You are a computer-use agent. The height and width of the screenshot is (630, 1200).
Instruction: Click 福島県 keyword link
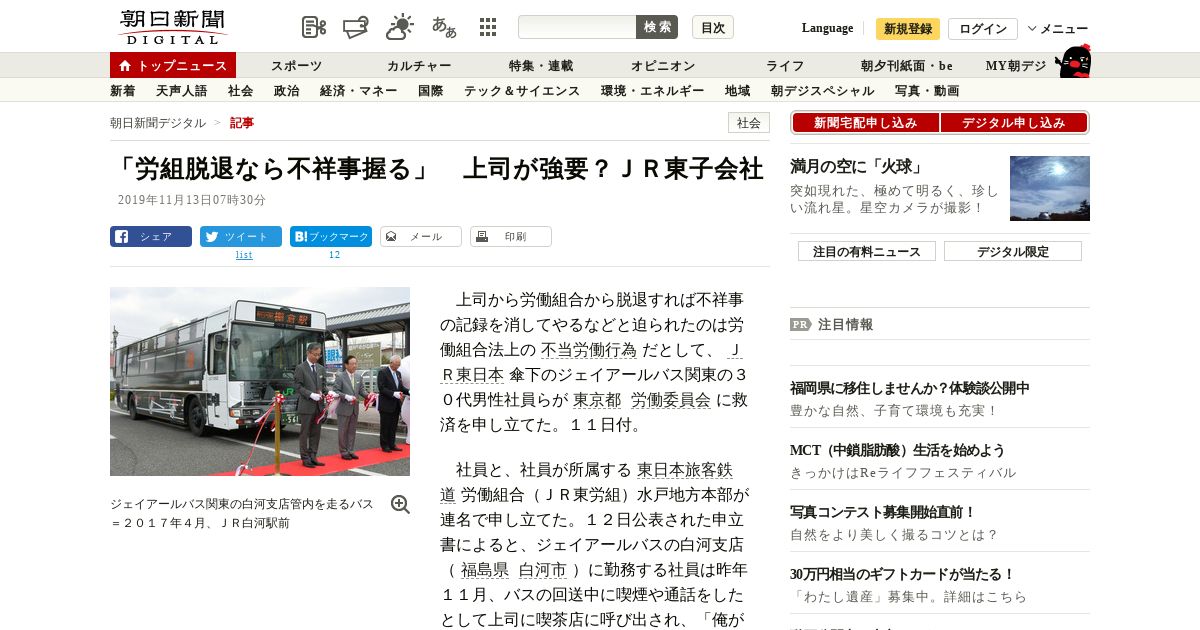pos(485,570)
